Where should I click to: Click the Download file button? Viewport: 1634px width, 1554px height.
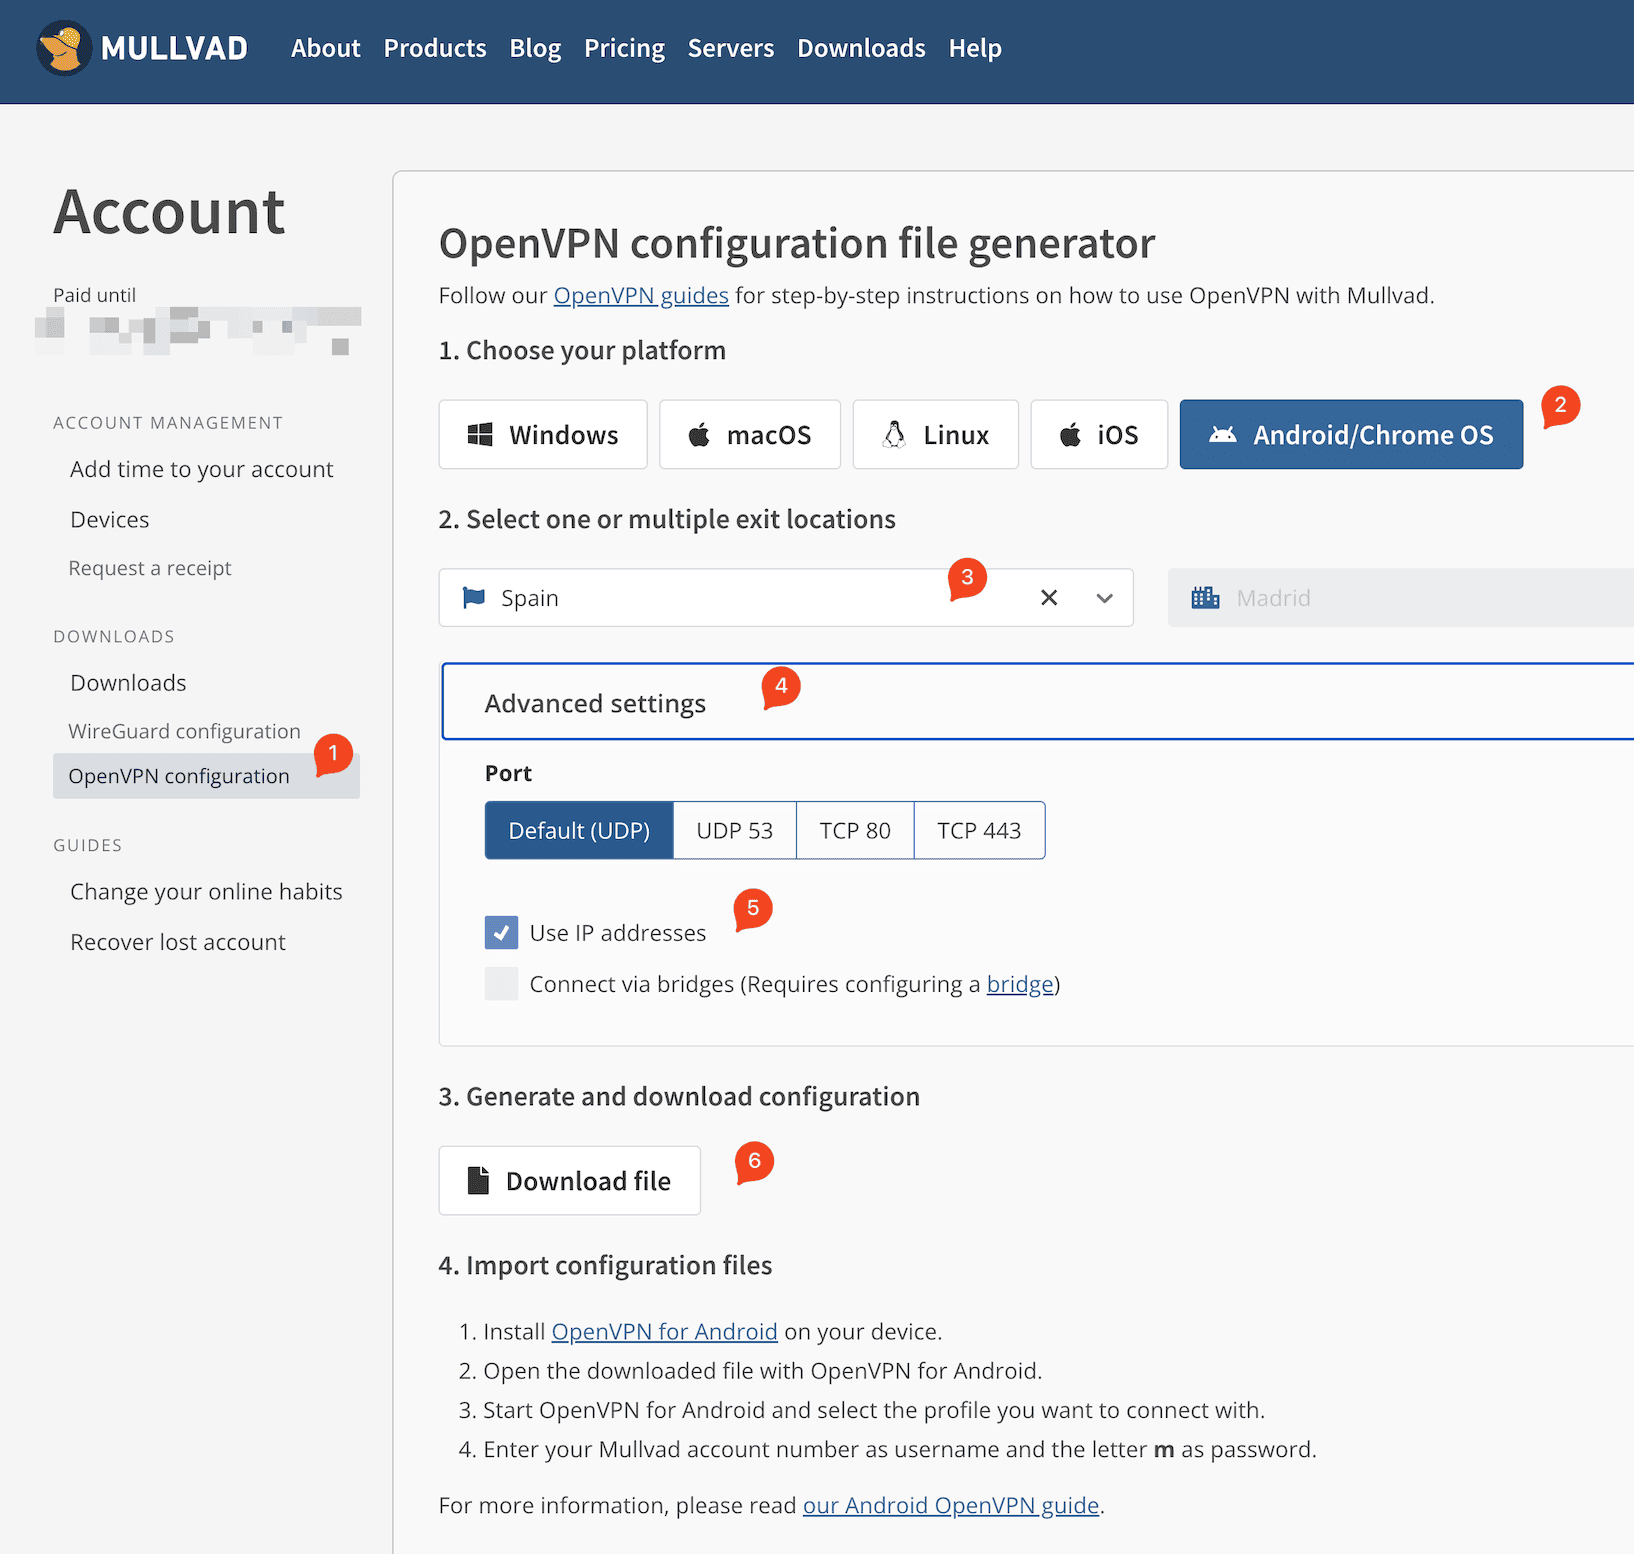click(x=569, y=1181)
